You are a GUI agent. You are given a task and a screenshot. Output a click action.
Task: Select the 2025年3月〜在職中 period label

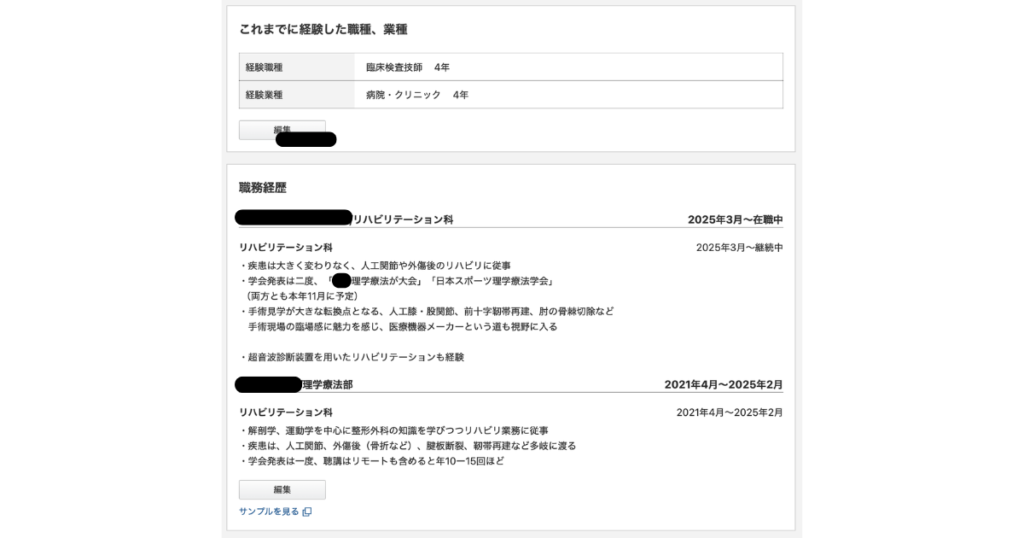[735, 219]
